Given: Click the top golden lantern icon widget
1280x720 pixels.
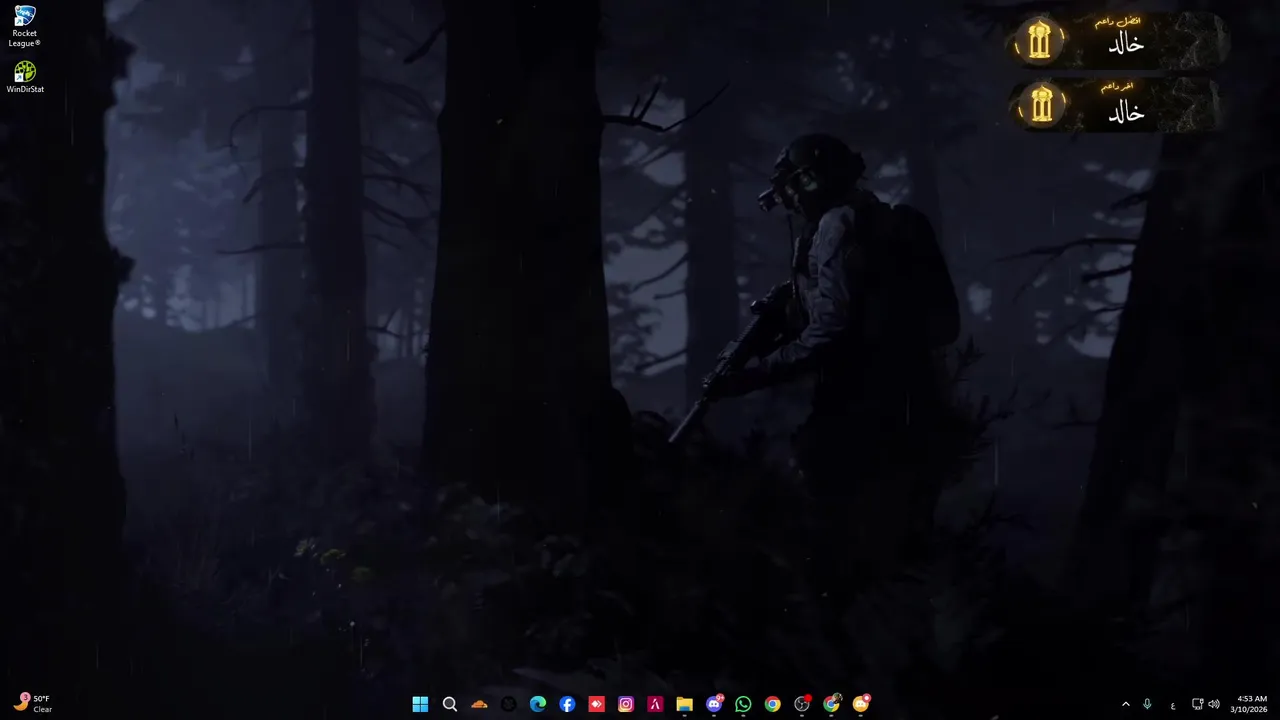Looking at the screenshot, I should pos(1040,41).
